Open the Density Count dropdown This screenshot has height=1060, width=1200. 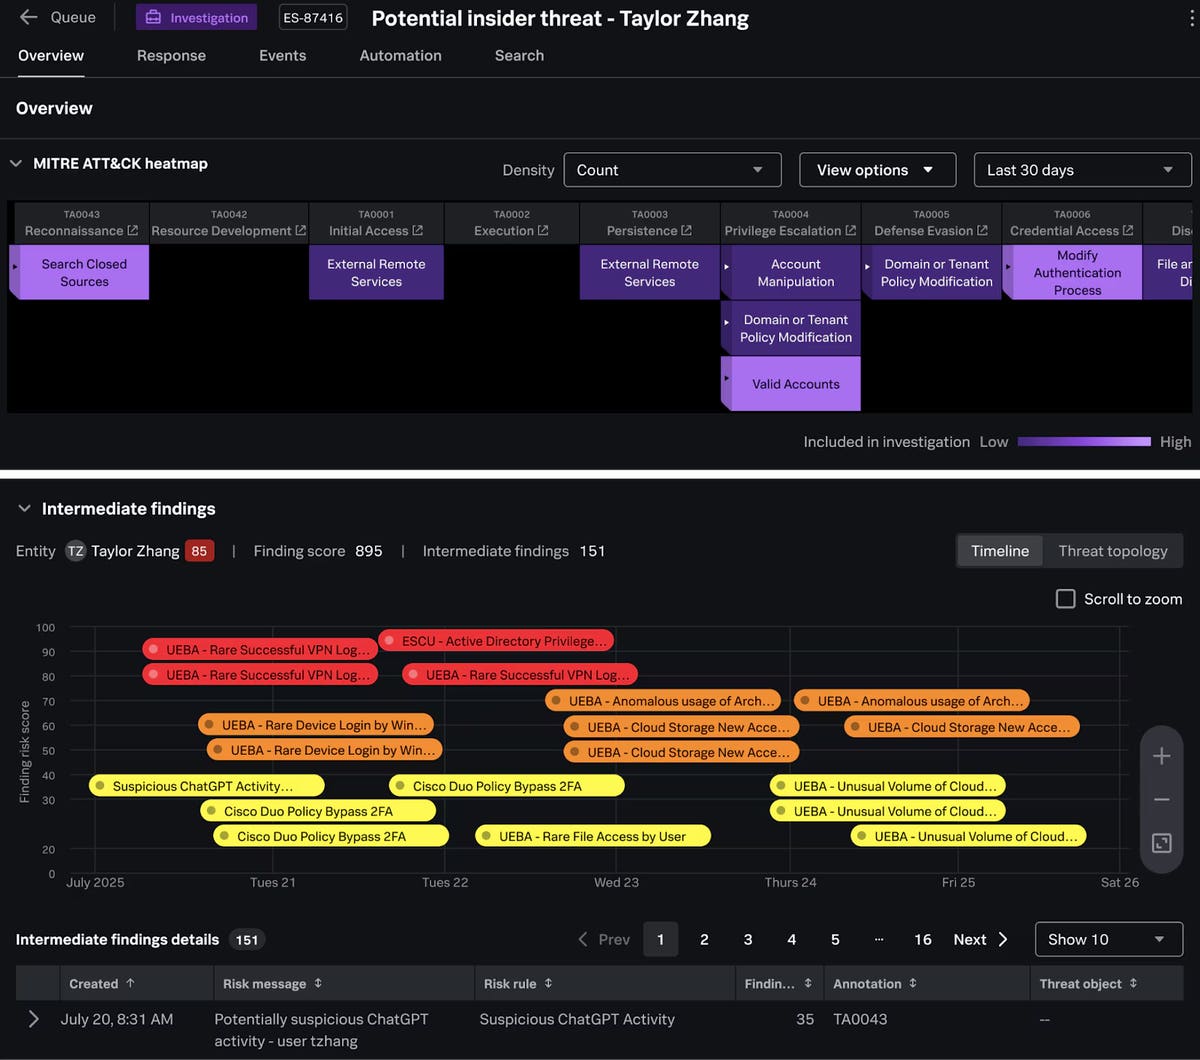click(672, 170)
